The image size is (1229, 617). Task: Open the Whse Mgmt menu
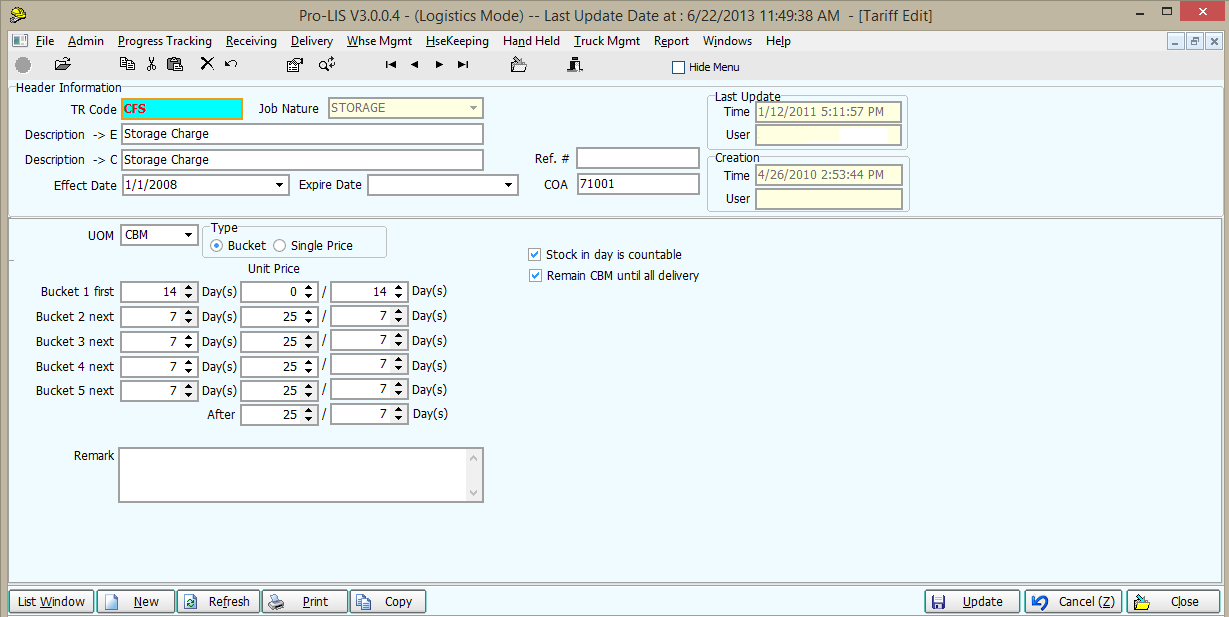[379, 41]
